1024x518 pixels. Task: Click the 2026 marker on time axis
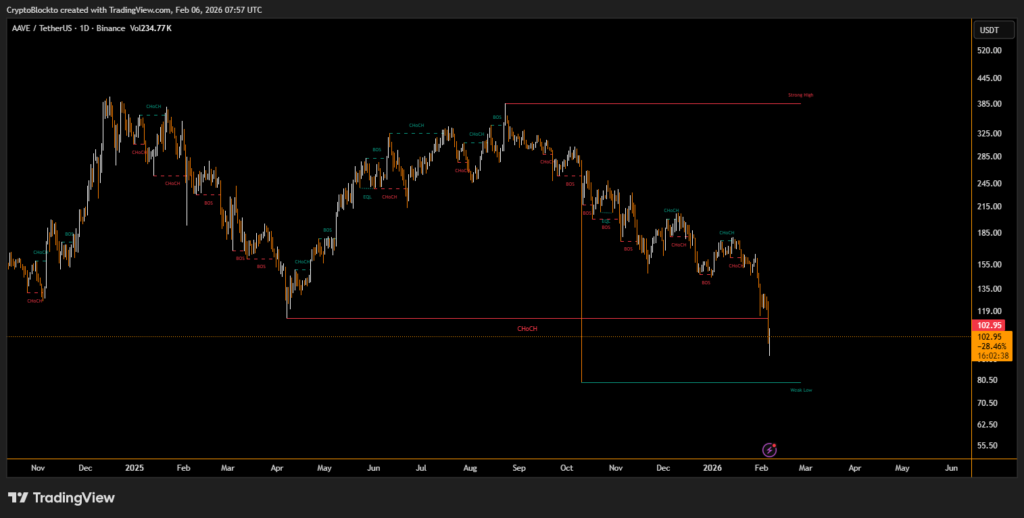[x=712, y=467]
